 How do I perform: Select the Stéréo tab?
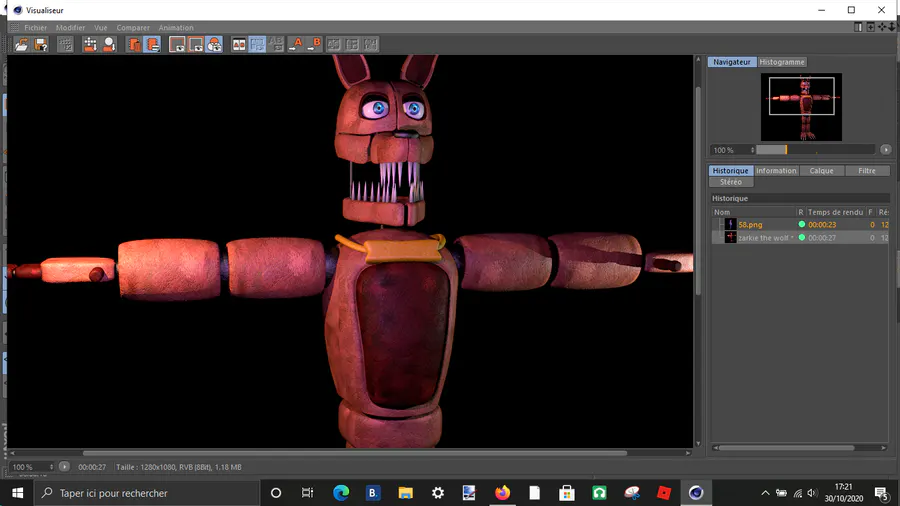731,182
